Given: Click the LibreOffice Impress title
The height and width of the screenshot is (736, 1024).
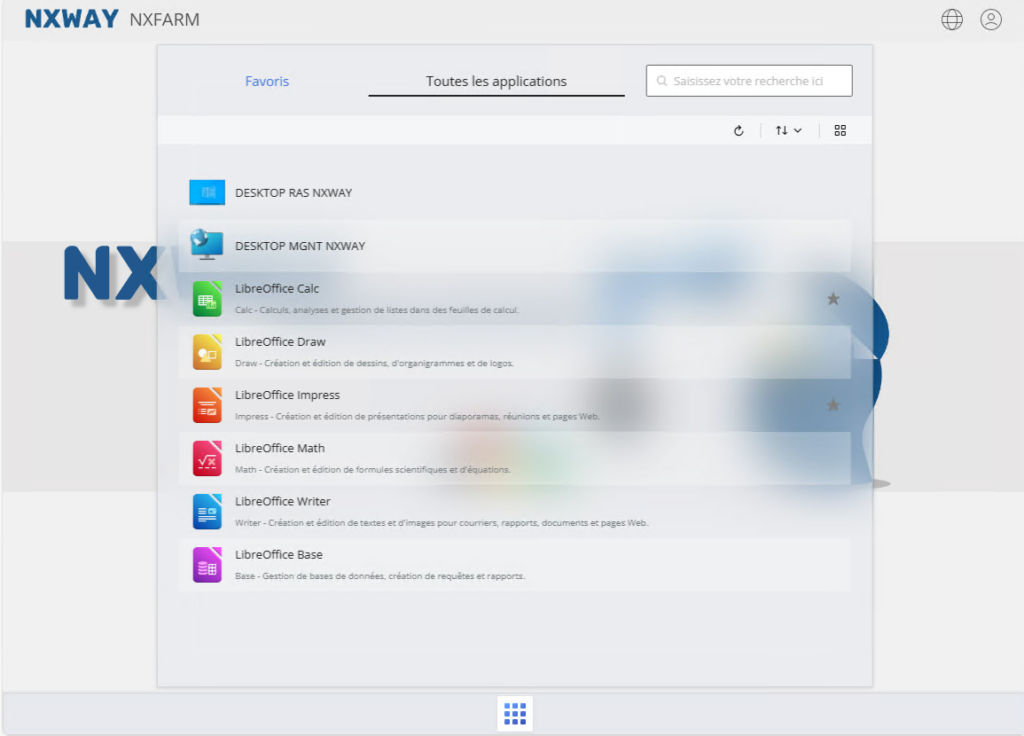Looking at the screenshot, I should click(x=287, y=395).
